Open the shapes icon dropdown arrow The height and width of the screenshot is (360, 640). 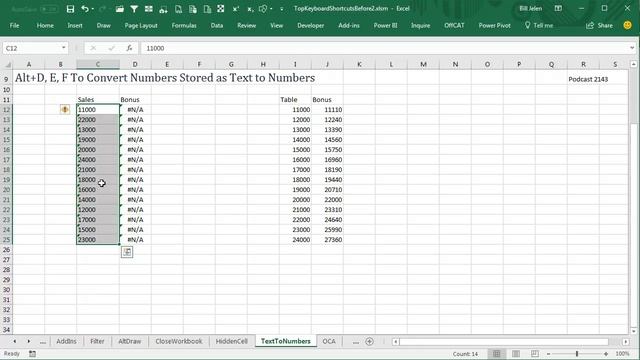tap(271, 9)
